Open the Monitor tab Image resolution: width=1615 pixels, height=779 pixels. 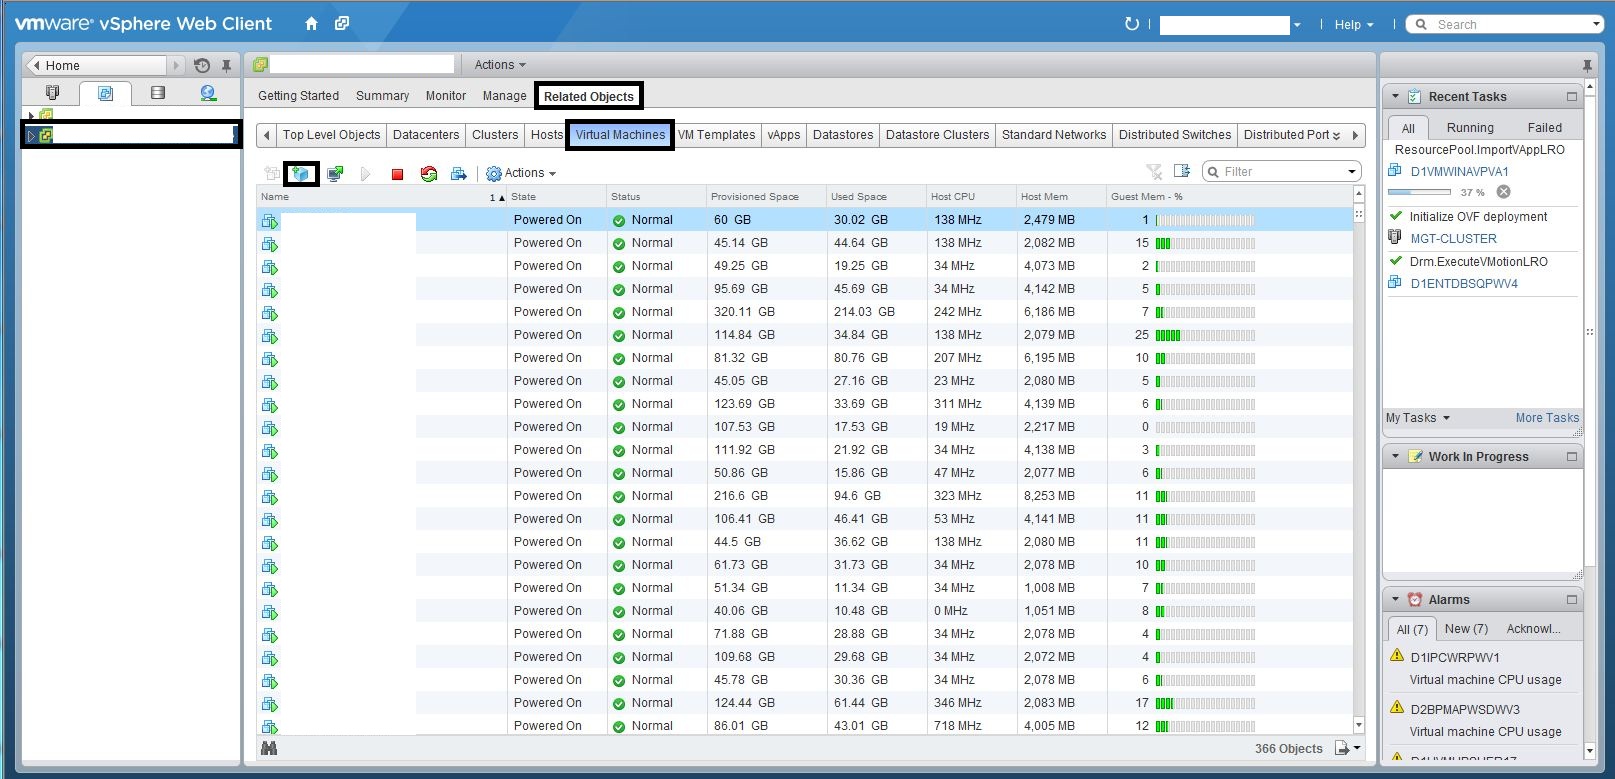445,96
